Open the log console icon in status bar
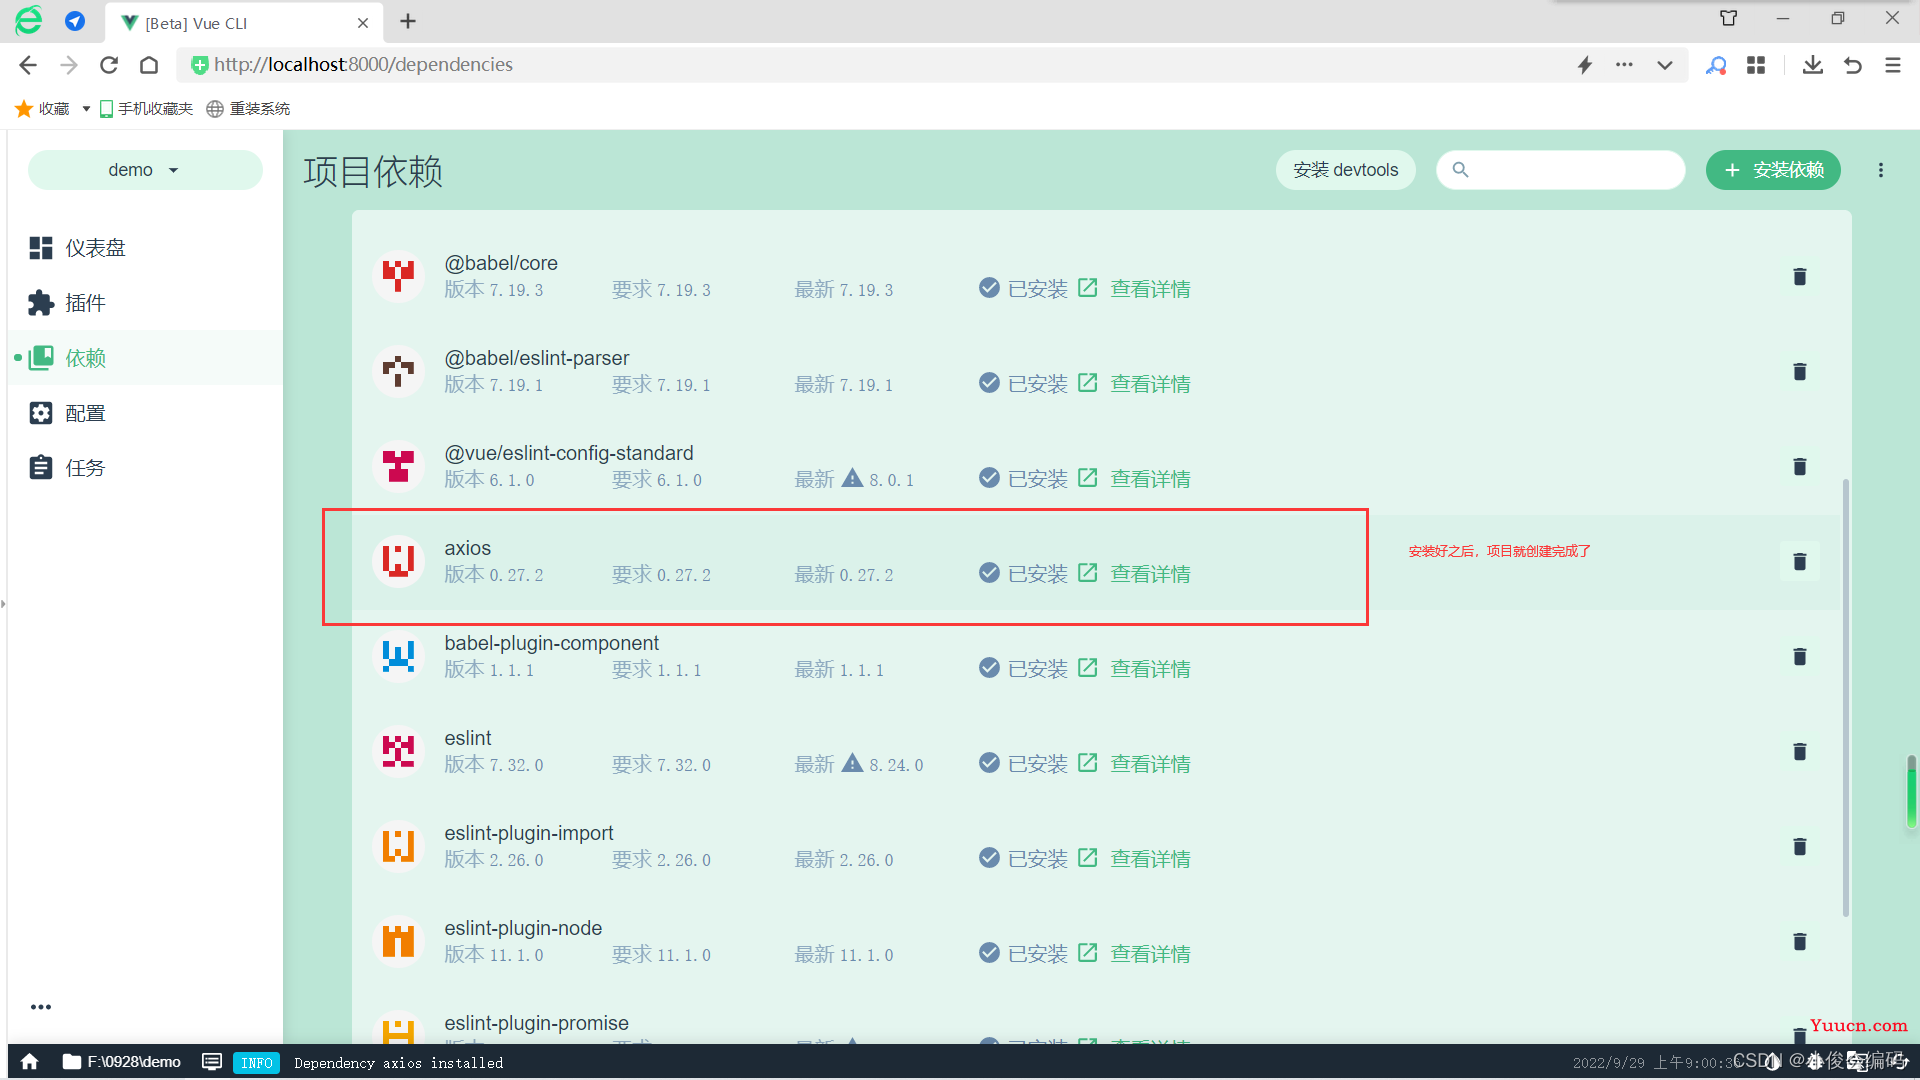The width and height of the screenshot is (1920, 1080). pos(211,1062)
